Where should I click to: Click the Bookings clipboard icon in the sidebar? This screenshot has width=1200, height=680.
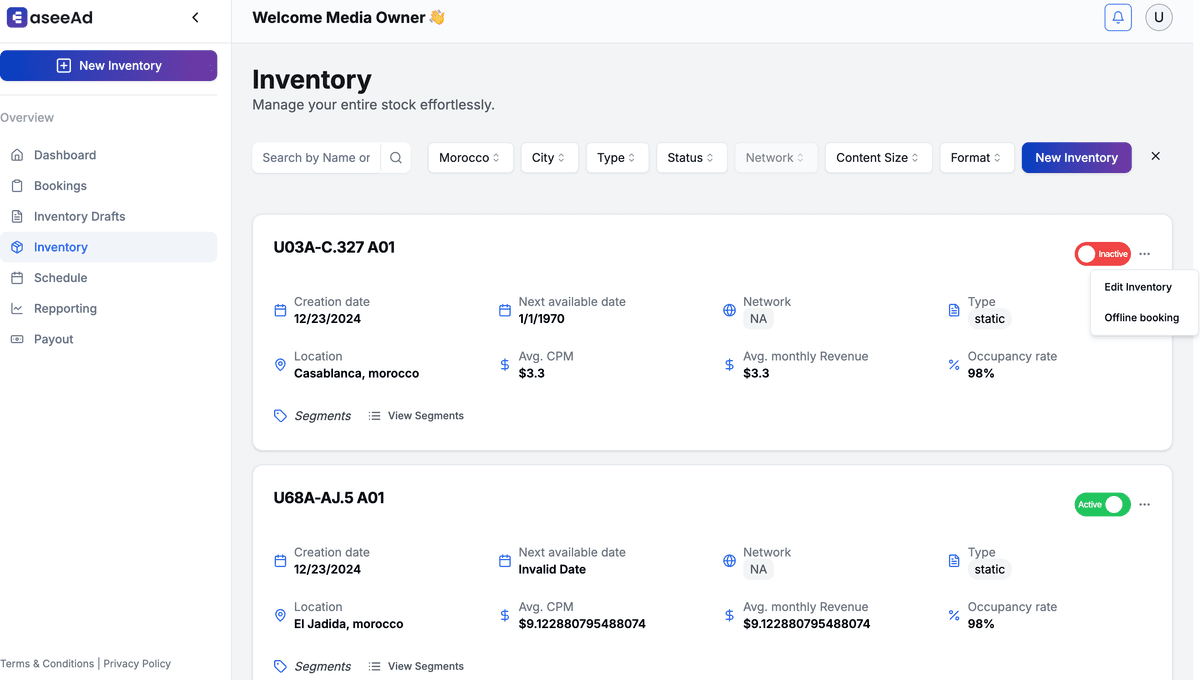point(17,186)
